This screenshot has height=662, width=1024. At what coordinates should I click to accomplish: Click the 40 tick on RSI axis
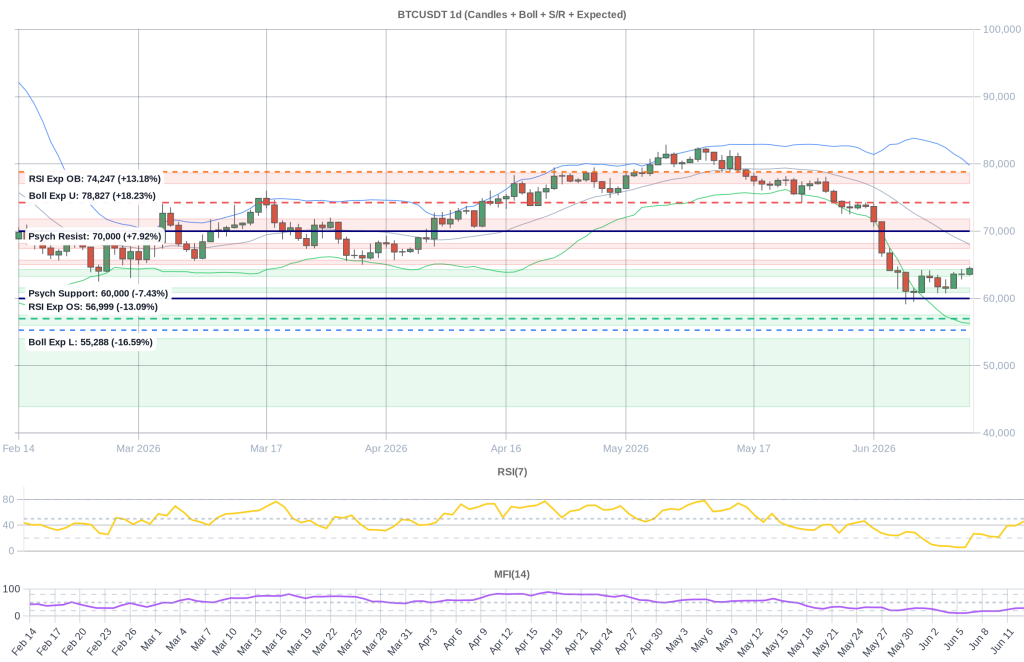point(8,525)
